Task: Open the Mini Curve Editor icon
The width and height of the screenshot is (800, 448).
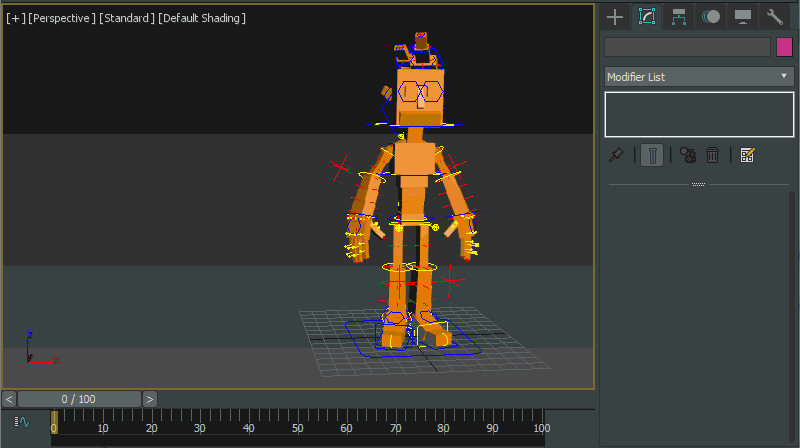Action: pyautogui.click(x=23, y=422)
